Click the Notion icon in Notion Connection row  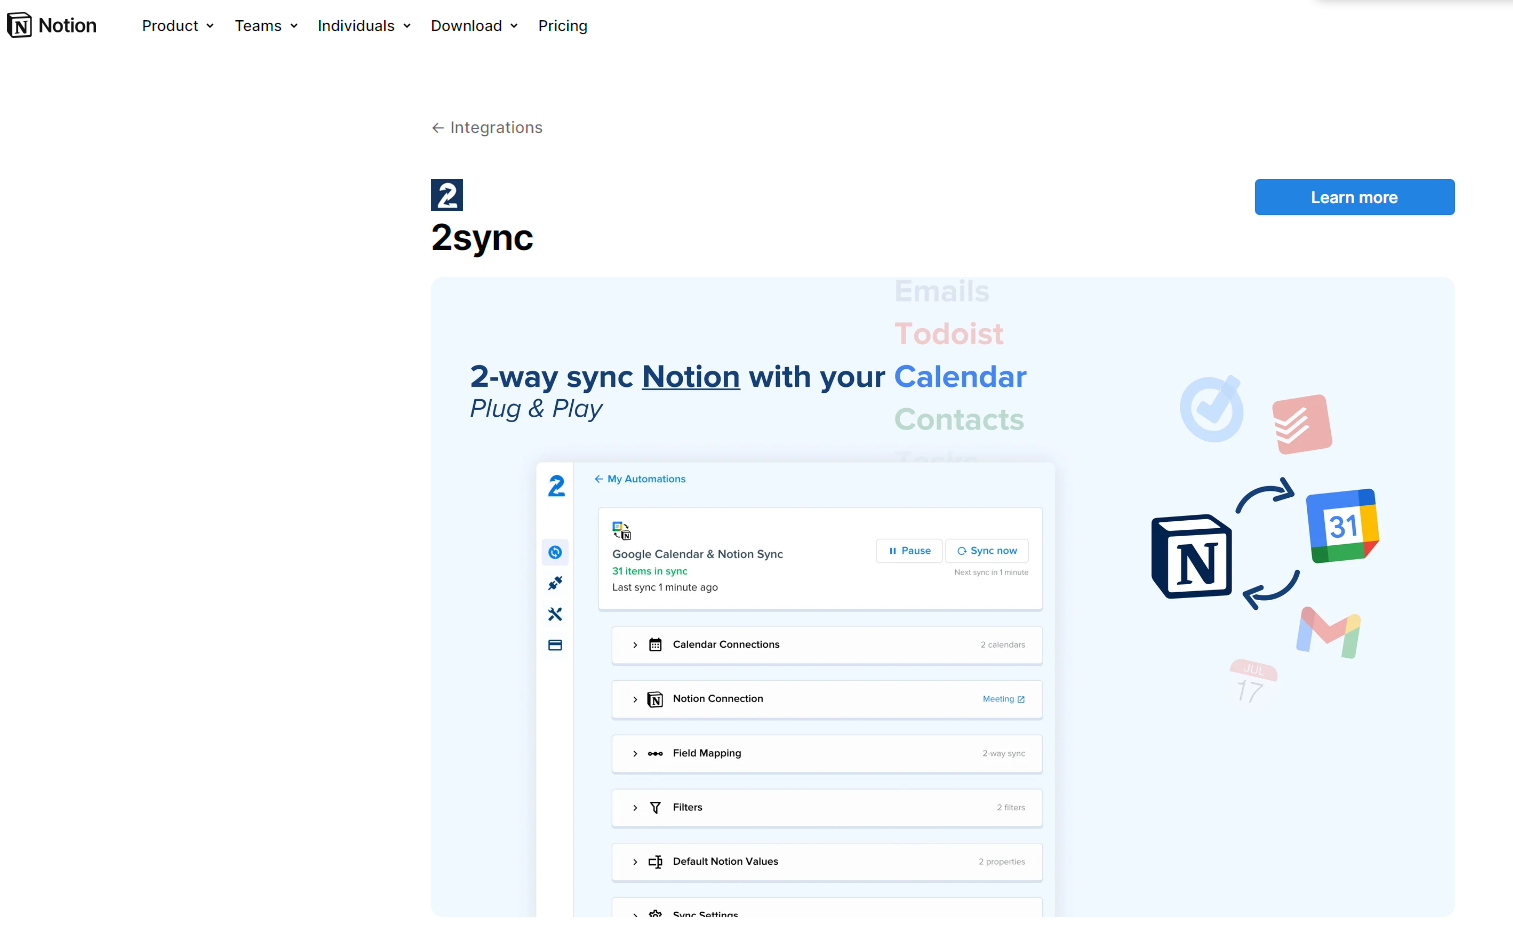pyautogui.click(x=655, y=700)
